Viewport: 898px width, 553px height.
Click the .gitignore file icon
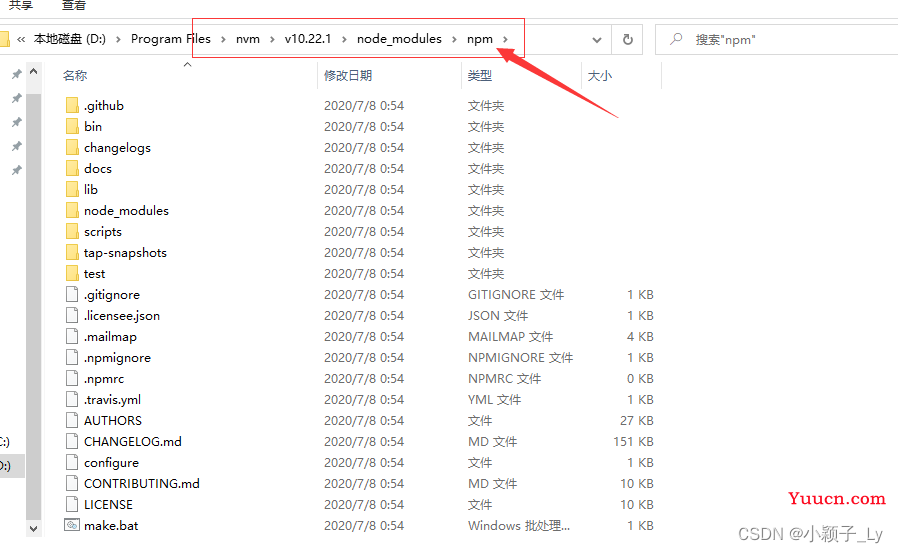[x=72, y=294]
